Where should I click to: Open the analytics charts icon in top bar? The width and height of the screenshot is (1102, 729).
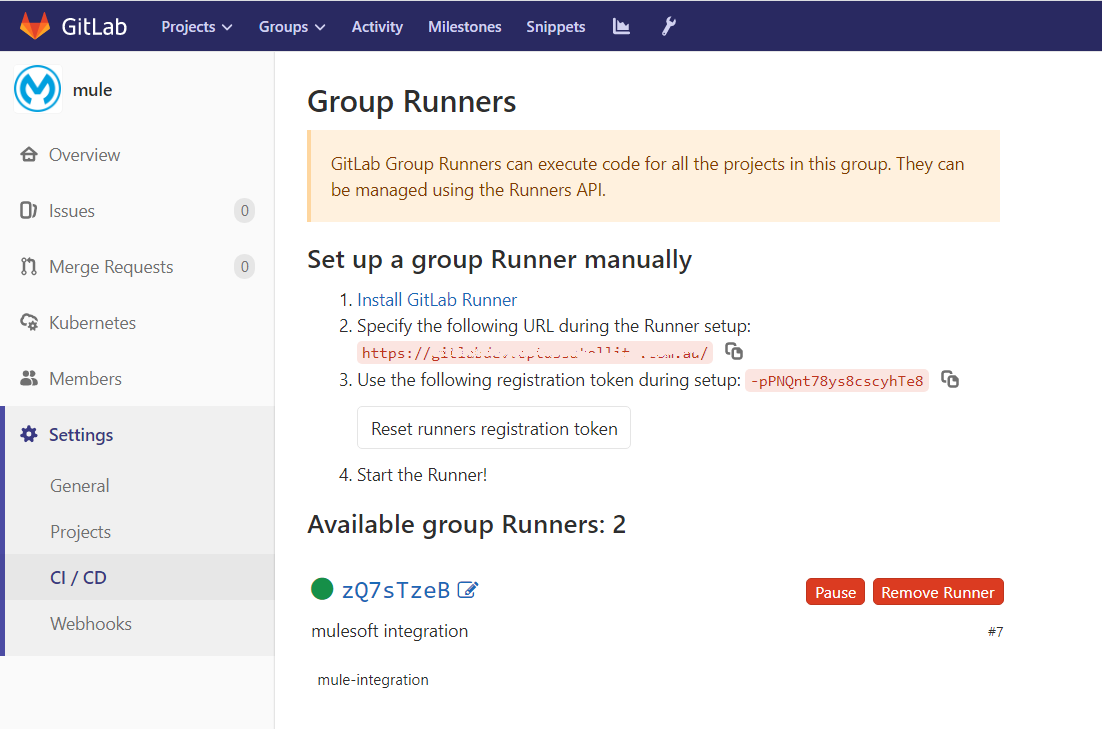click(x=621, y=27)
